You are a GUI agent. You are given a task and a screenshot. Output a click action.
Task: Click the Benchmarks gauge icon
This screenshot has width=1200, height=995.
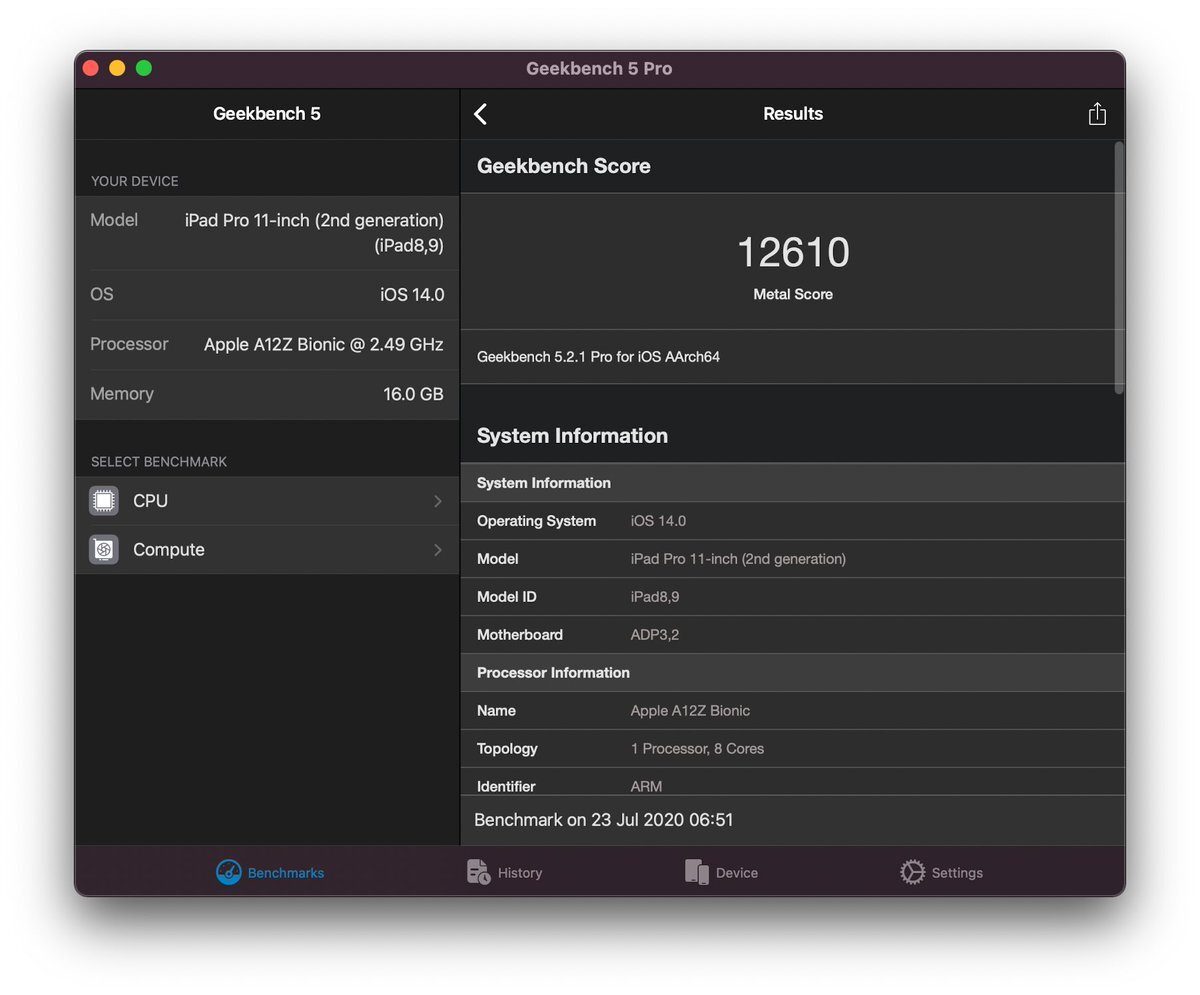(229, 872)
